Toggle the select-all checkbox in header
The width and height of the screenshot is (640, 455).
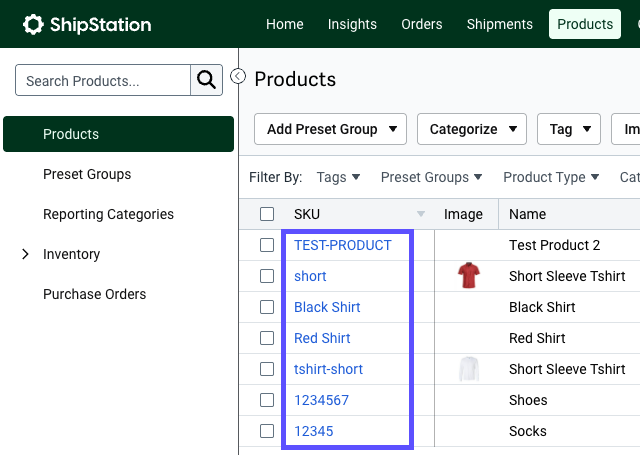point(267,214)
